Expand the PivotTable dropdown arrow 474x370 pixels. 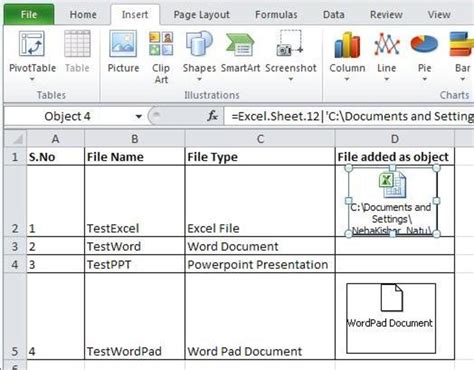point(32,79)
